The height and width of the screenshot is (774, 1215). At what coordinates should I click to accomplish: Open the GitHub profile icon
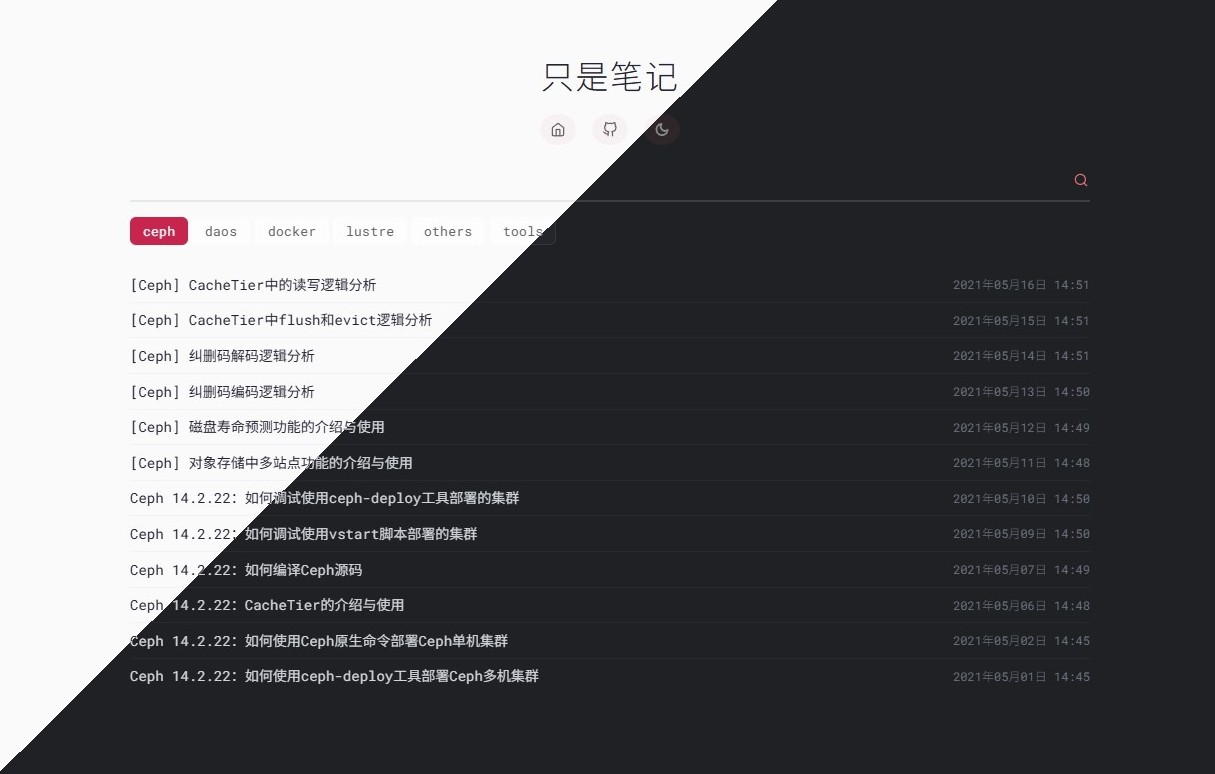(610, 129)
